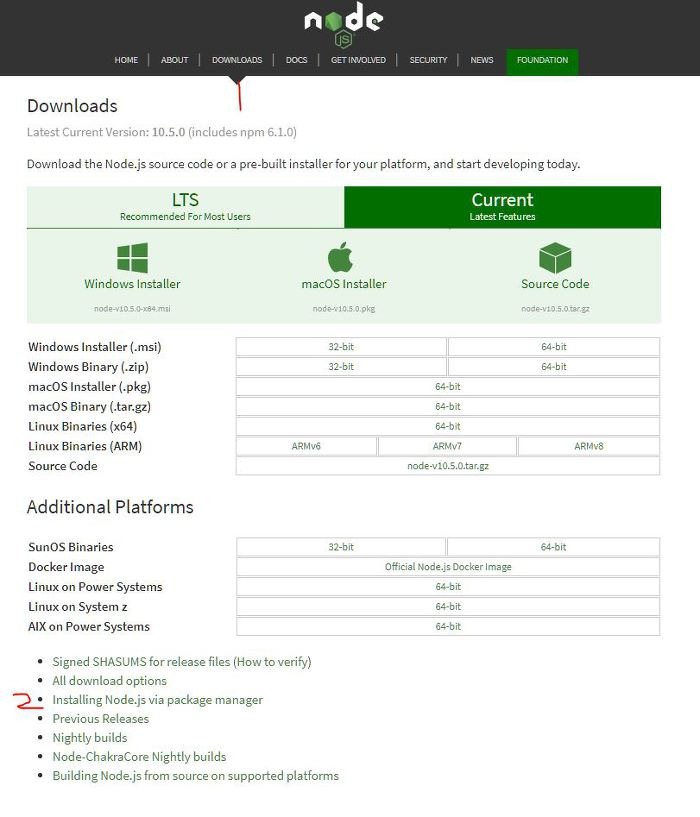Download Linux ARMv6 binary
This screenshot has width=700, height=817.
point(306,446)
